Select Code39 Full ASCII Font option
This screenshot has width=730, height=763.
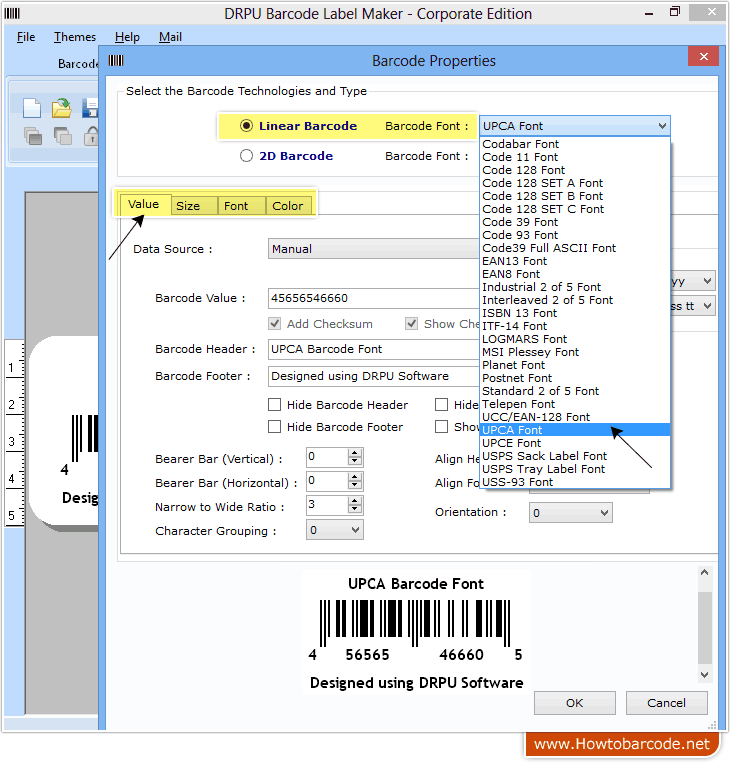575,248
